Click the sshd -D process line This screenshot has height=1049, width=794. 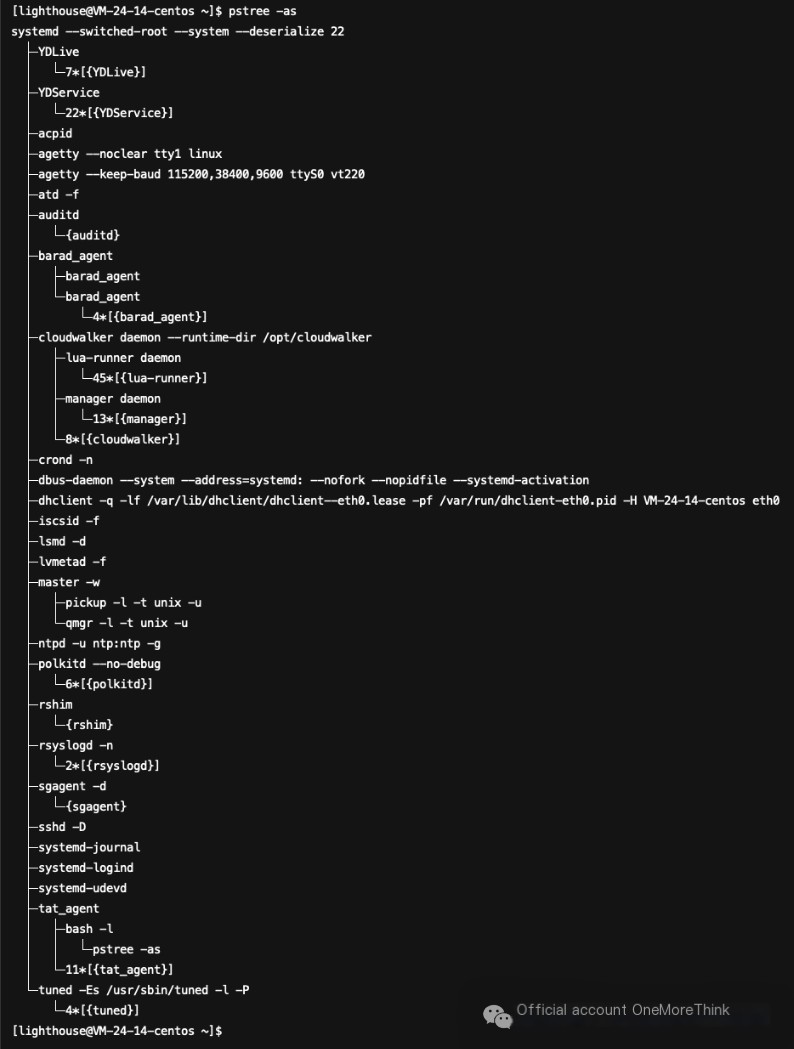[x=62, y=827]
